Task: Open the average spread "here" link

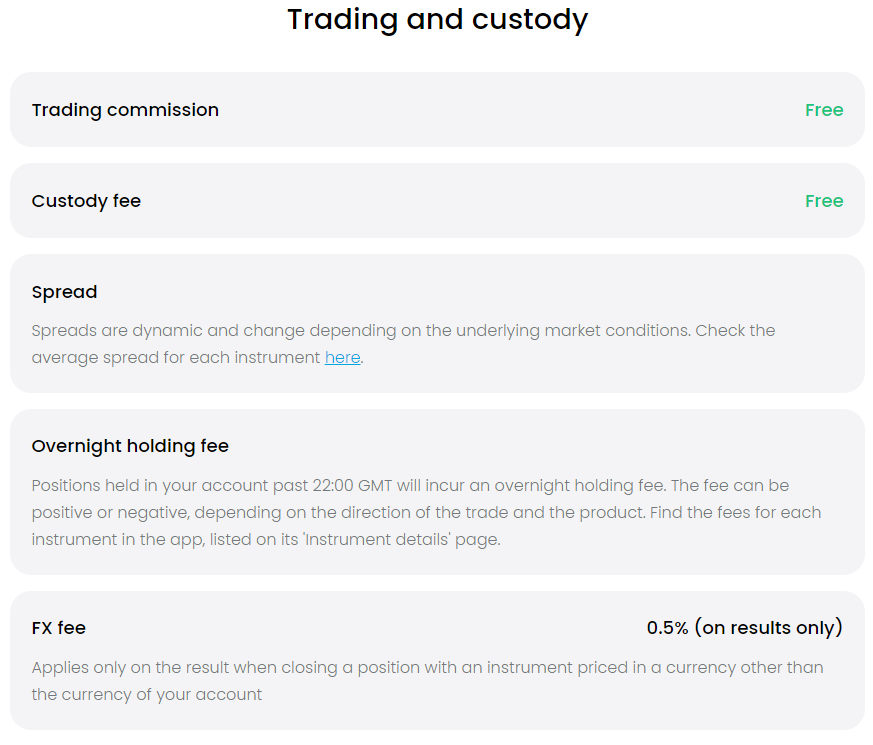Action: coord(342,357)
